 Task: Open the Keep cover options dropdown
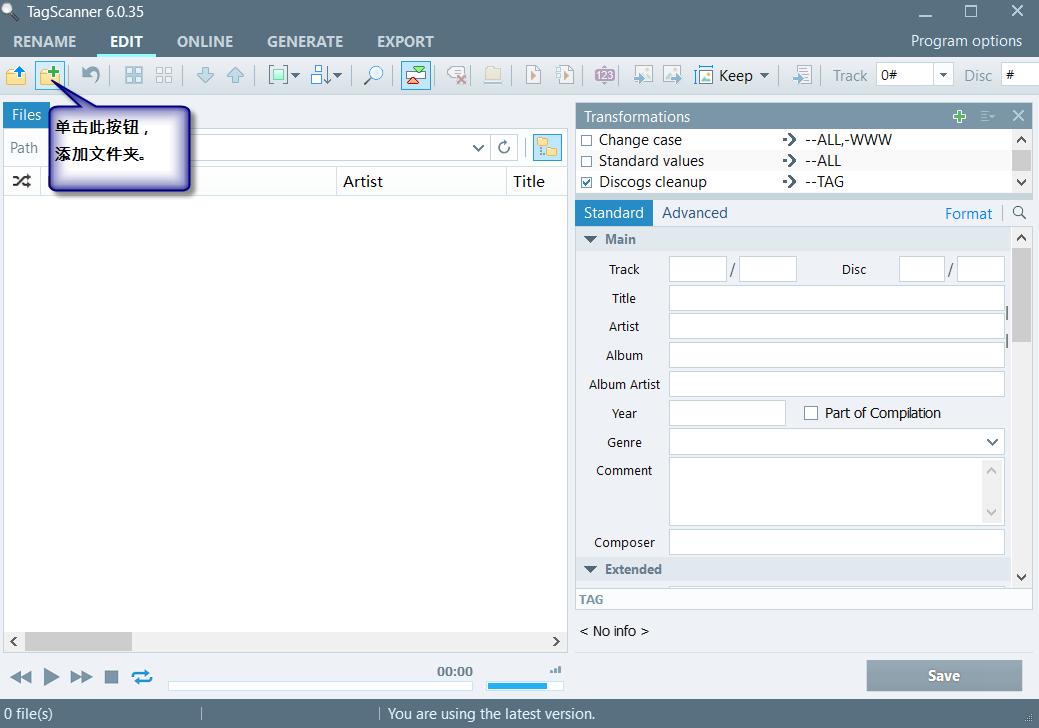[x=765, y=75]
